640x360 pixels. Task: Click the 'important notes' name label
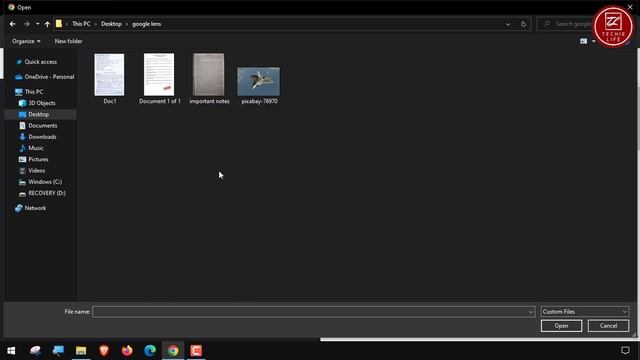tap(209, 101)
